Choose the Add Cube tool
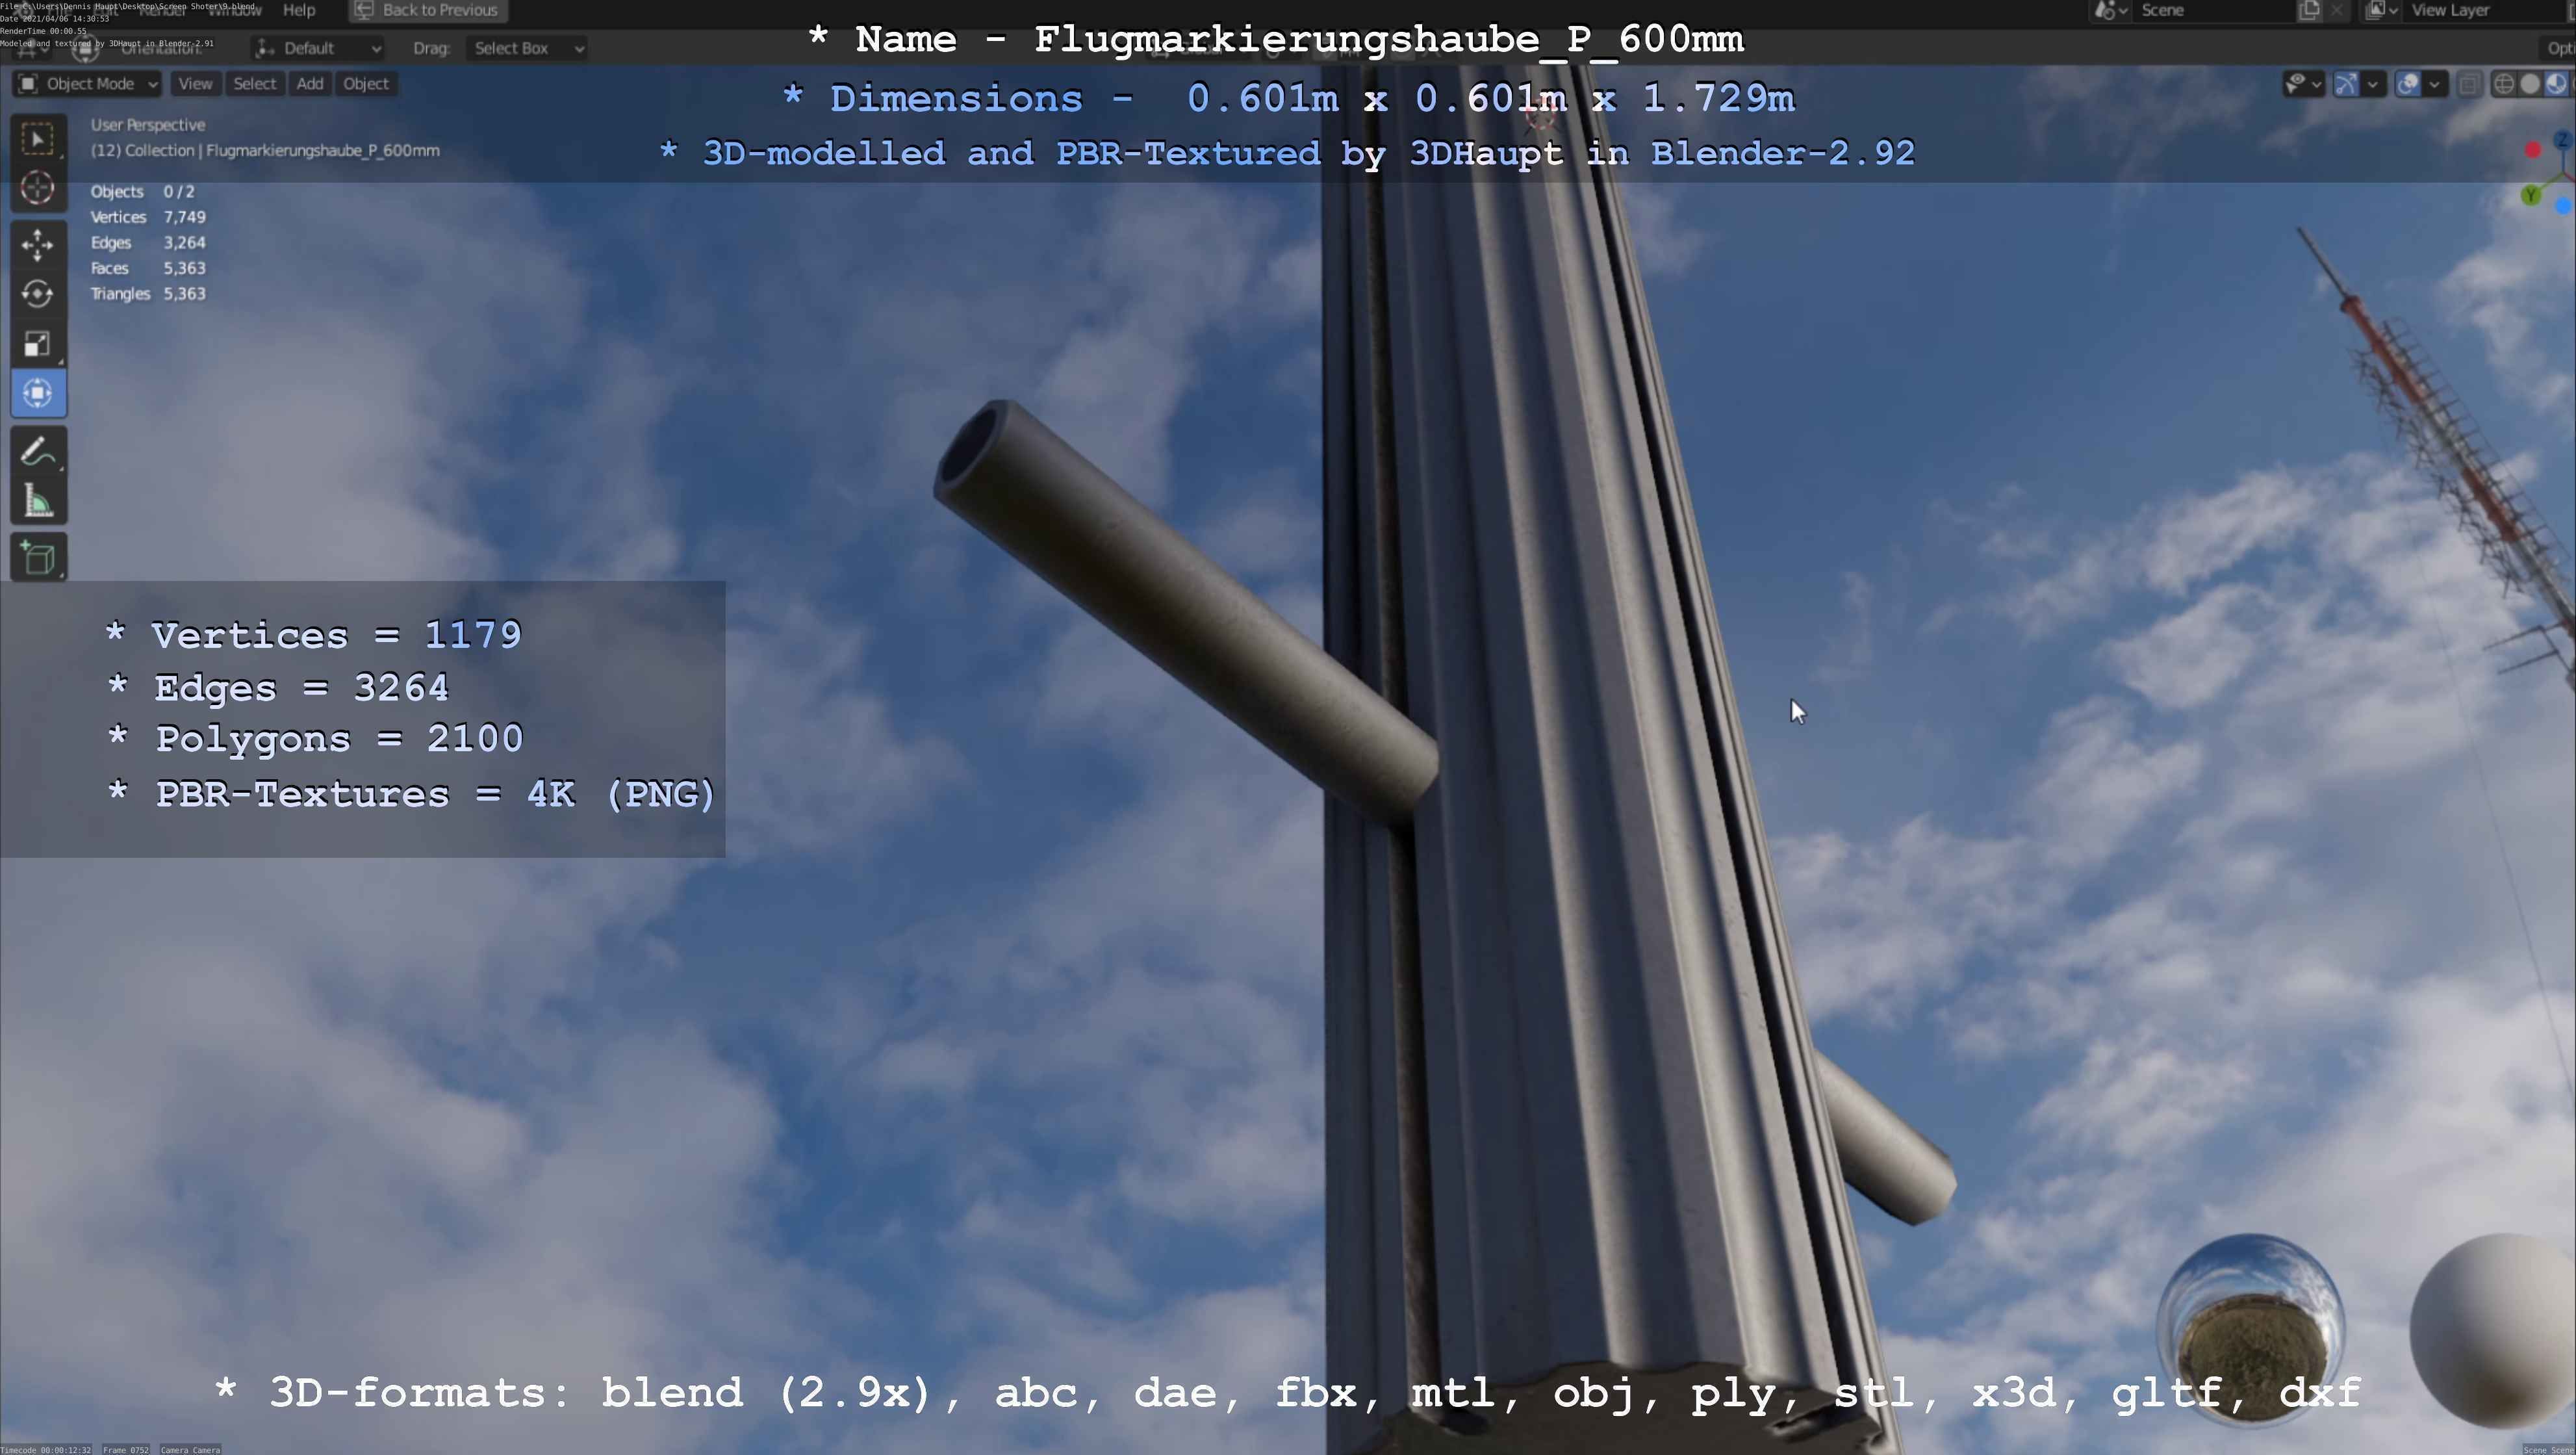Screen dimensions: 2576x1455 [38, 558]
